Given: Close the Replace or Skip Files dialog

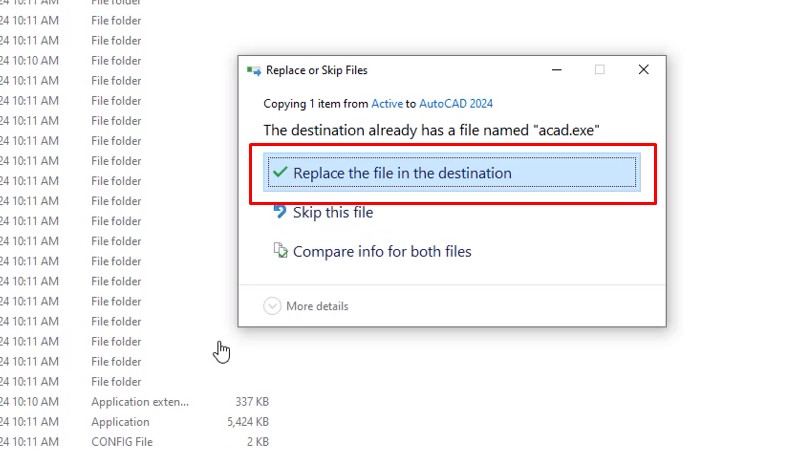Looking at the screenshot, I should (644, 70).
